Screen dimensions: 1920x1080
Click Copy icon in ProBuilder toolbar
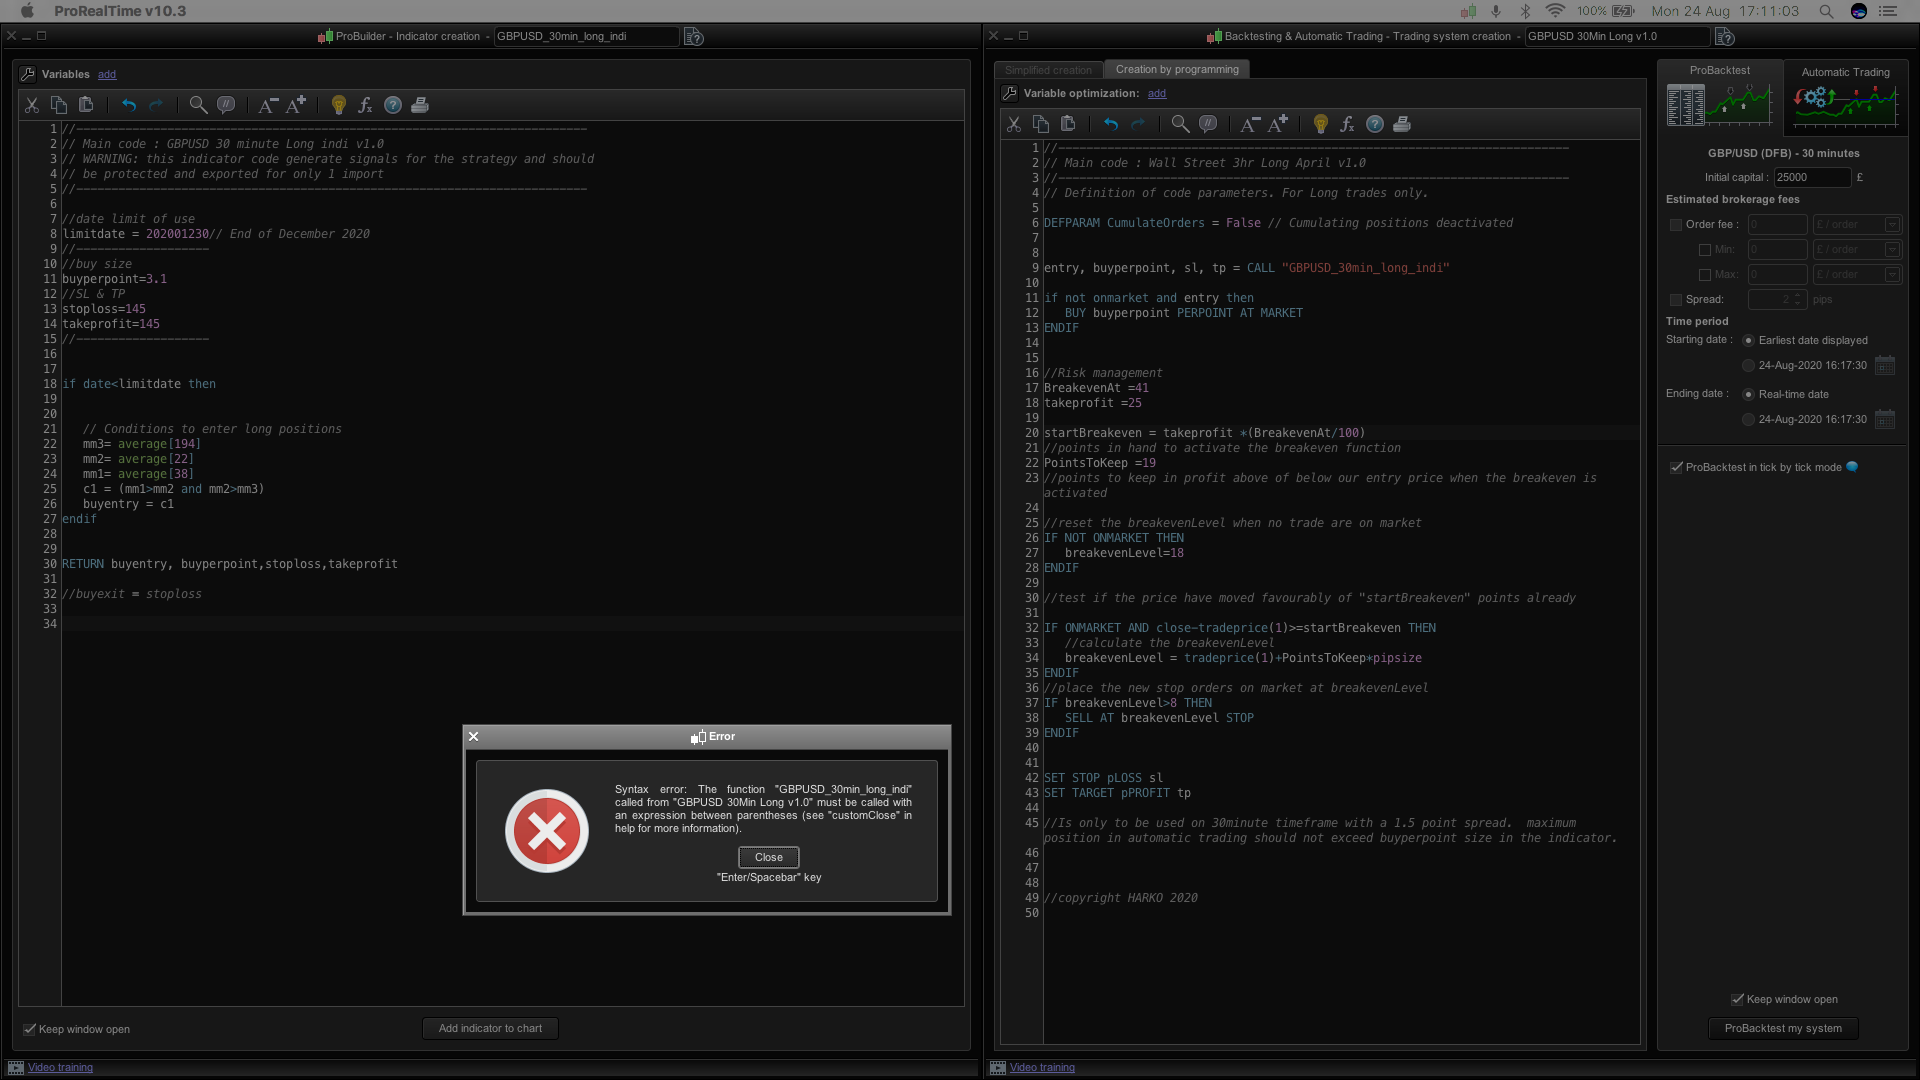coord(59,105)
